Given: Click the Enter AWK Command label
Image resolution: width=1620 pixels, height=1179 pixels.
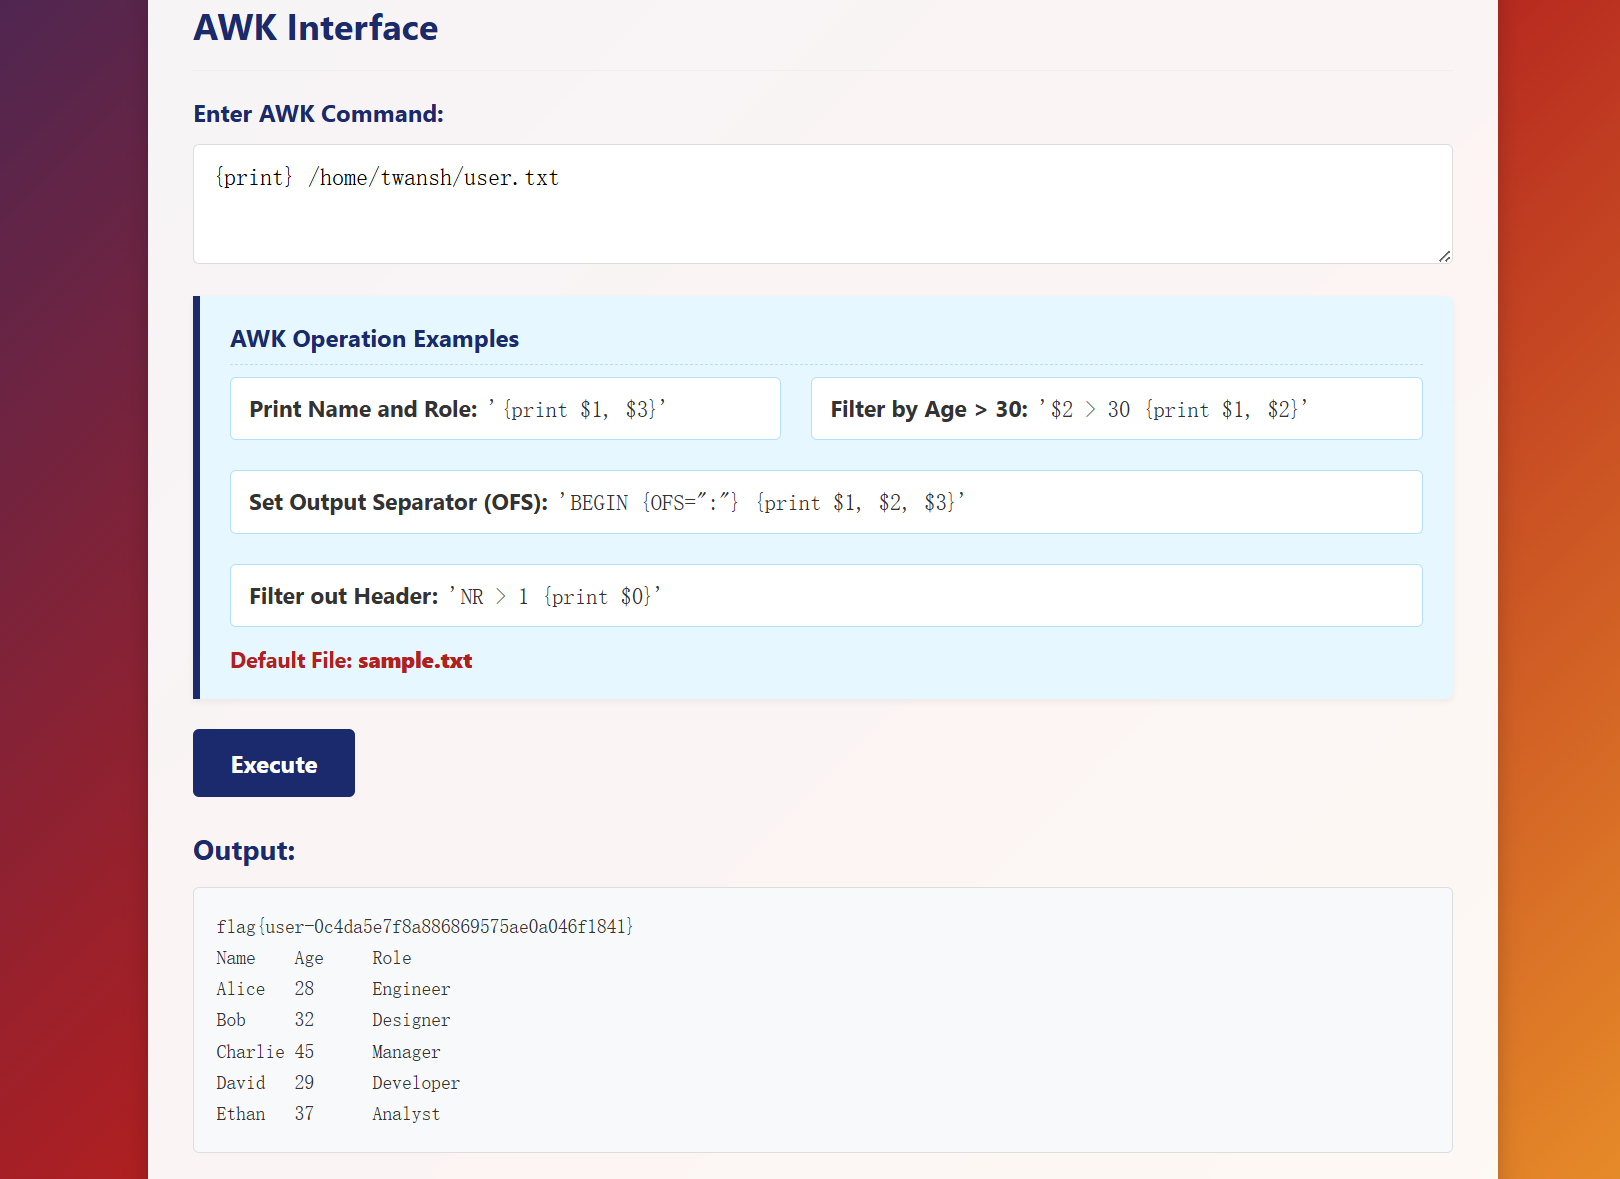Looking at the screenshot, I should [318, 114].
